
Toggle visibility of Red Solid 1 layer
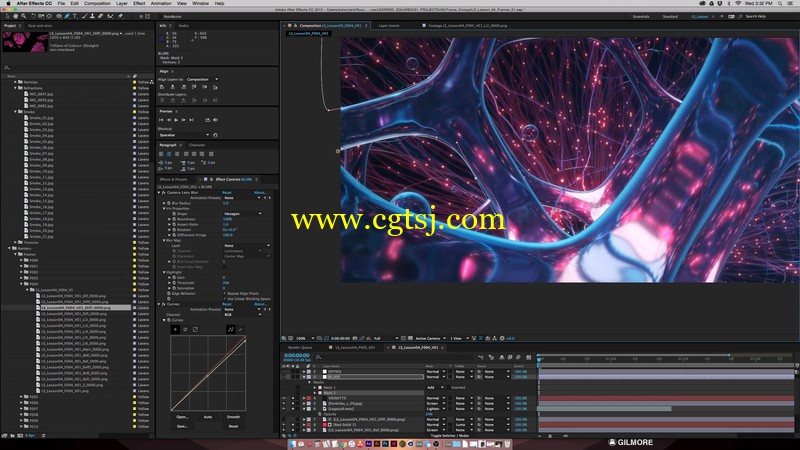tap(284, 424)
